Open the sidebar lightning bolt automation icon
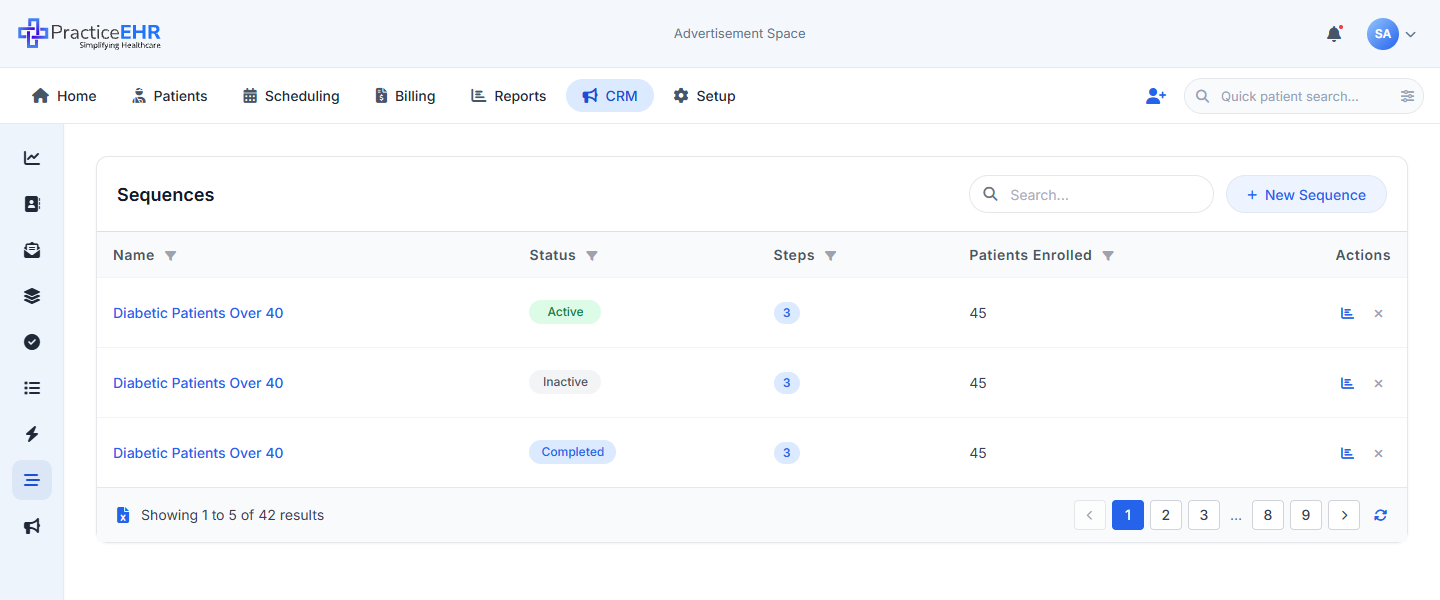Viewport: 1440px width, 600px height. [32, 434]
